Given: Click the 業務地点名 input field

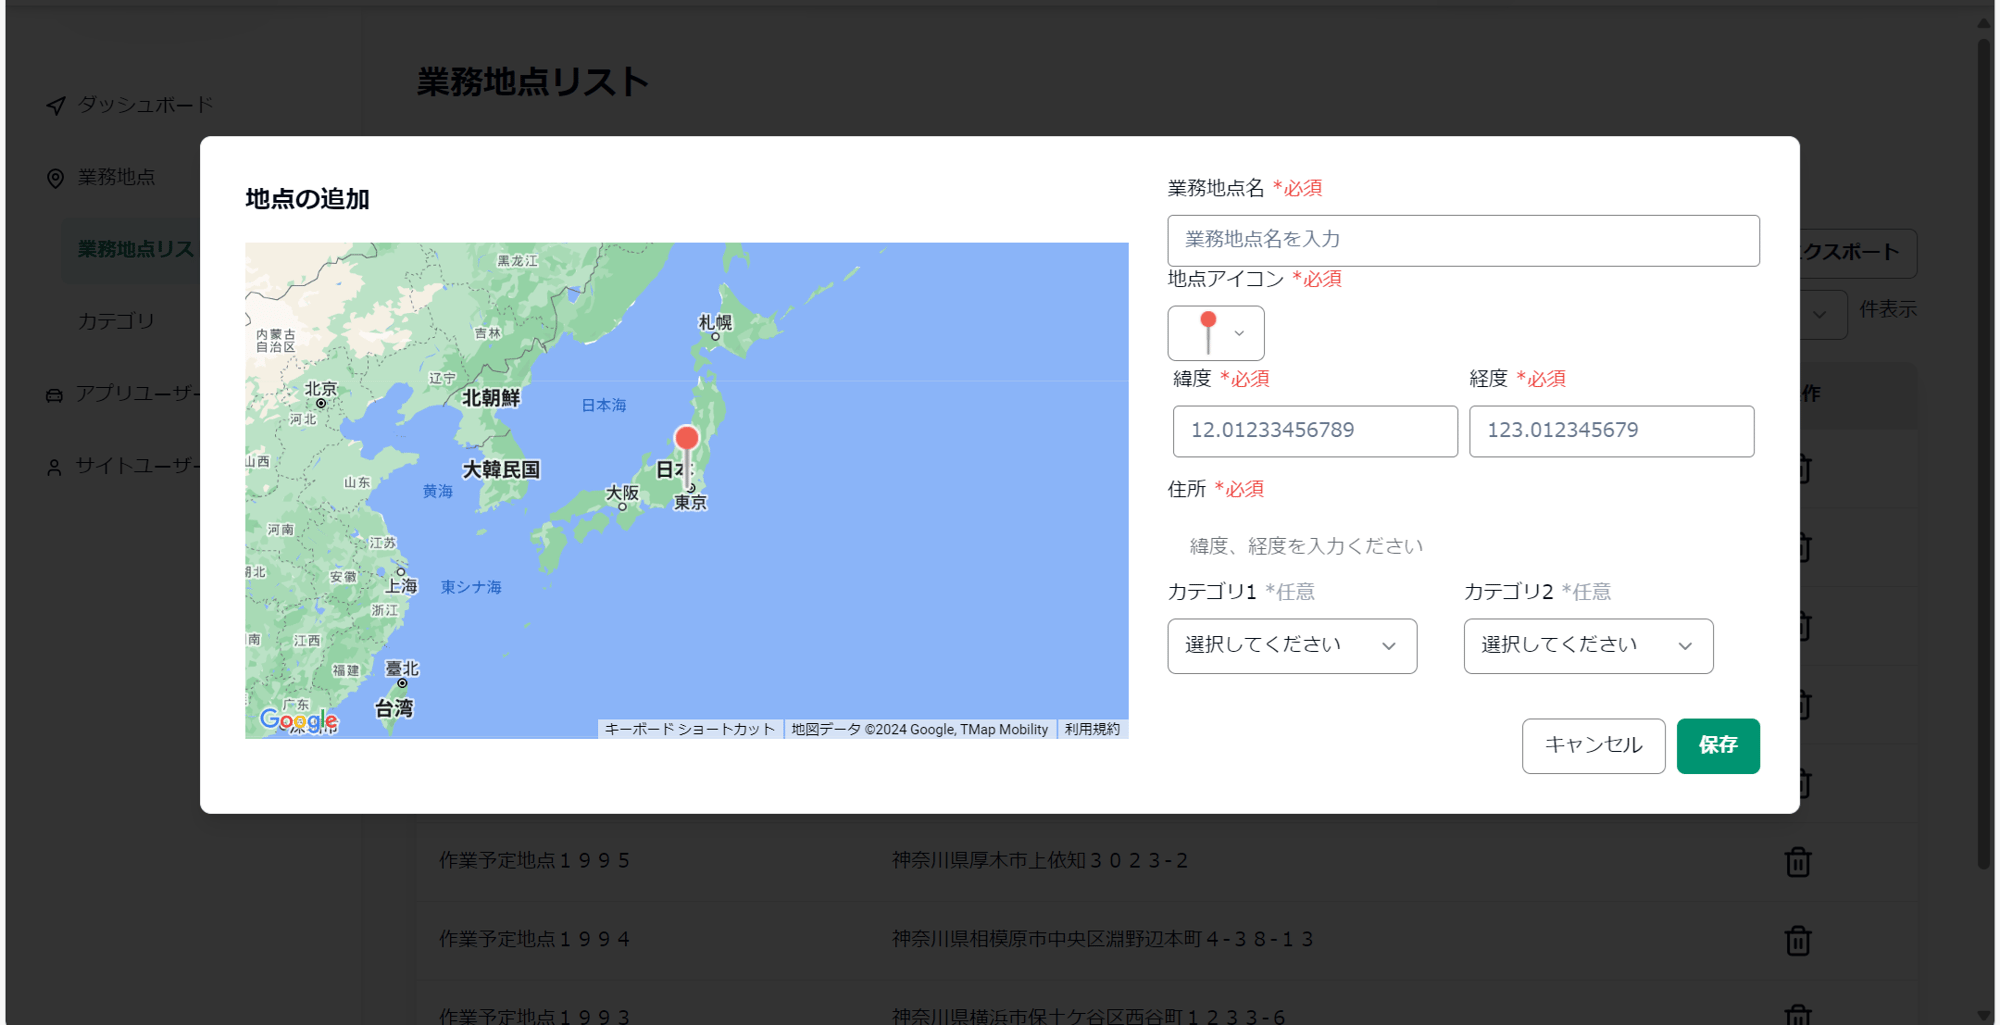Looking at the screenshot, I should tap(1463, 240).
